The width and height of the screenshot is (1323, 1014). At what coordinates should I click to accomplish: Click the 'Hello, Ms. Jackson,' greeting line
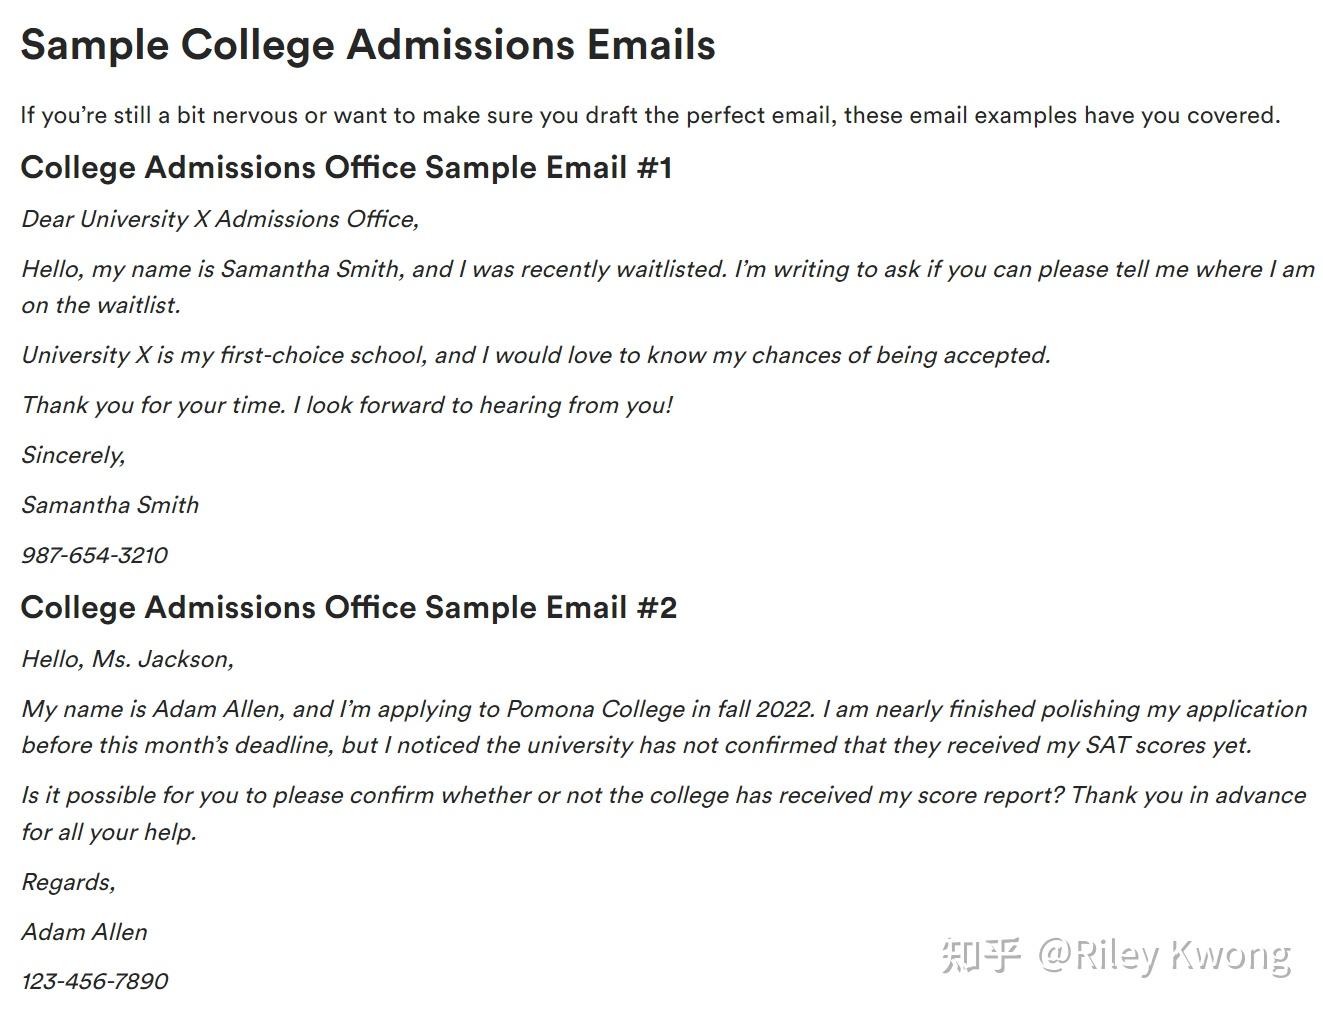click(x=128, y=659)
